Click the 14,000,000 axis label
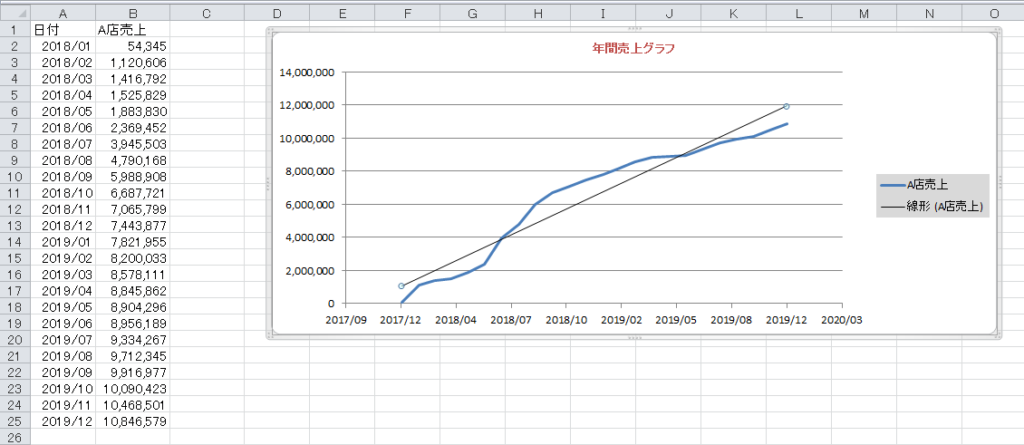This screenshot has height=445, width=1024. pyautogui.click(x=307, y=72)
